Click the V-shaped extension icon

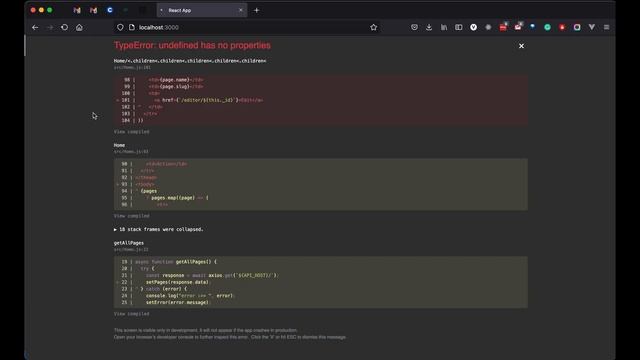pyautogui.click(x=591, y=27)
